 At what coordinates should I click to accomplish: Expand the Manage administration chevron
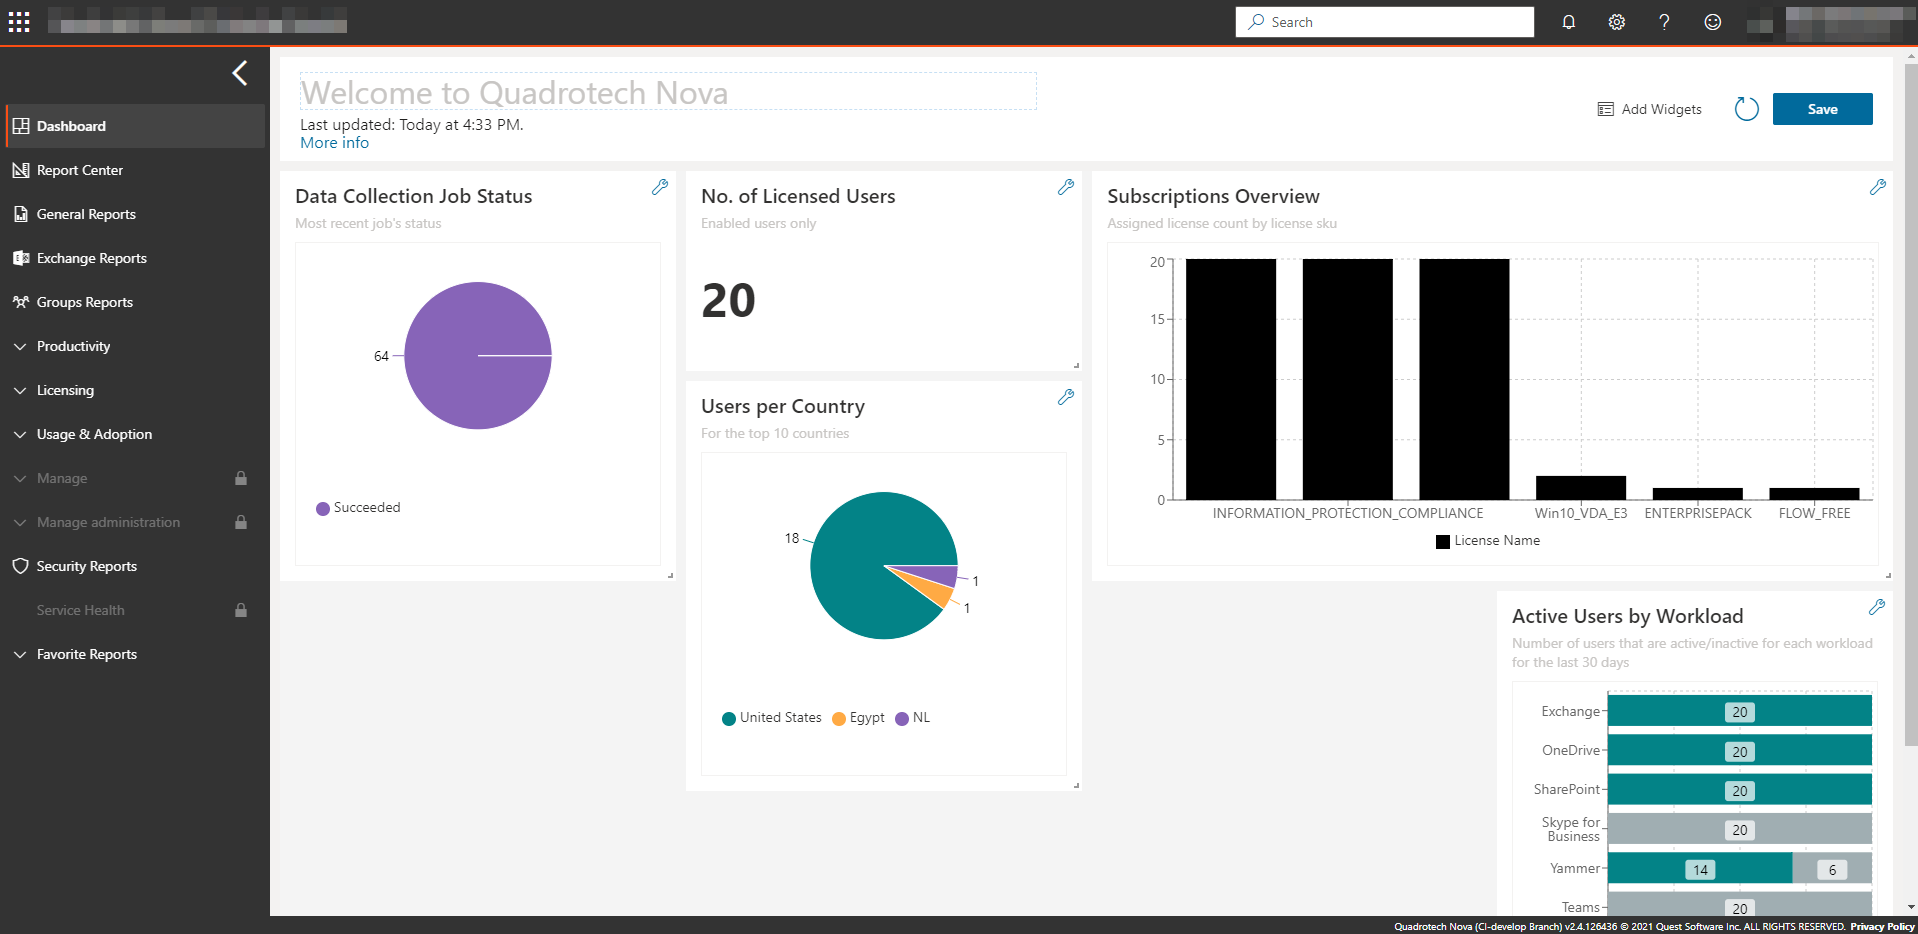tap(20, 522)
